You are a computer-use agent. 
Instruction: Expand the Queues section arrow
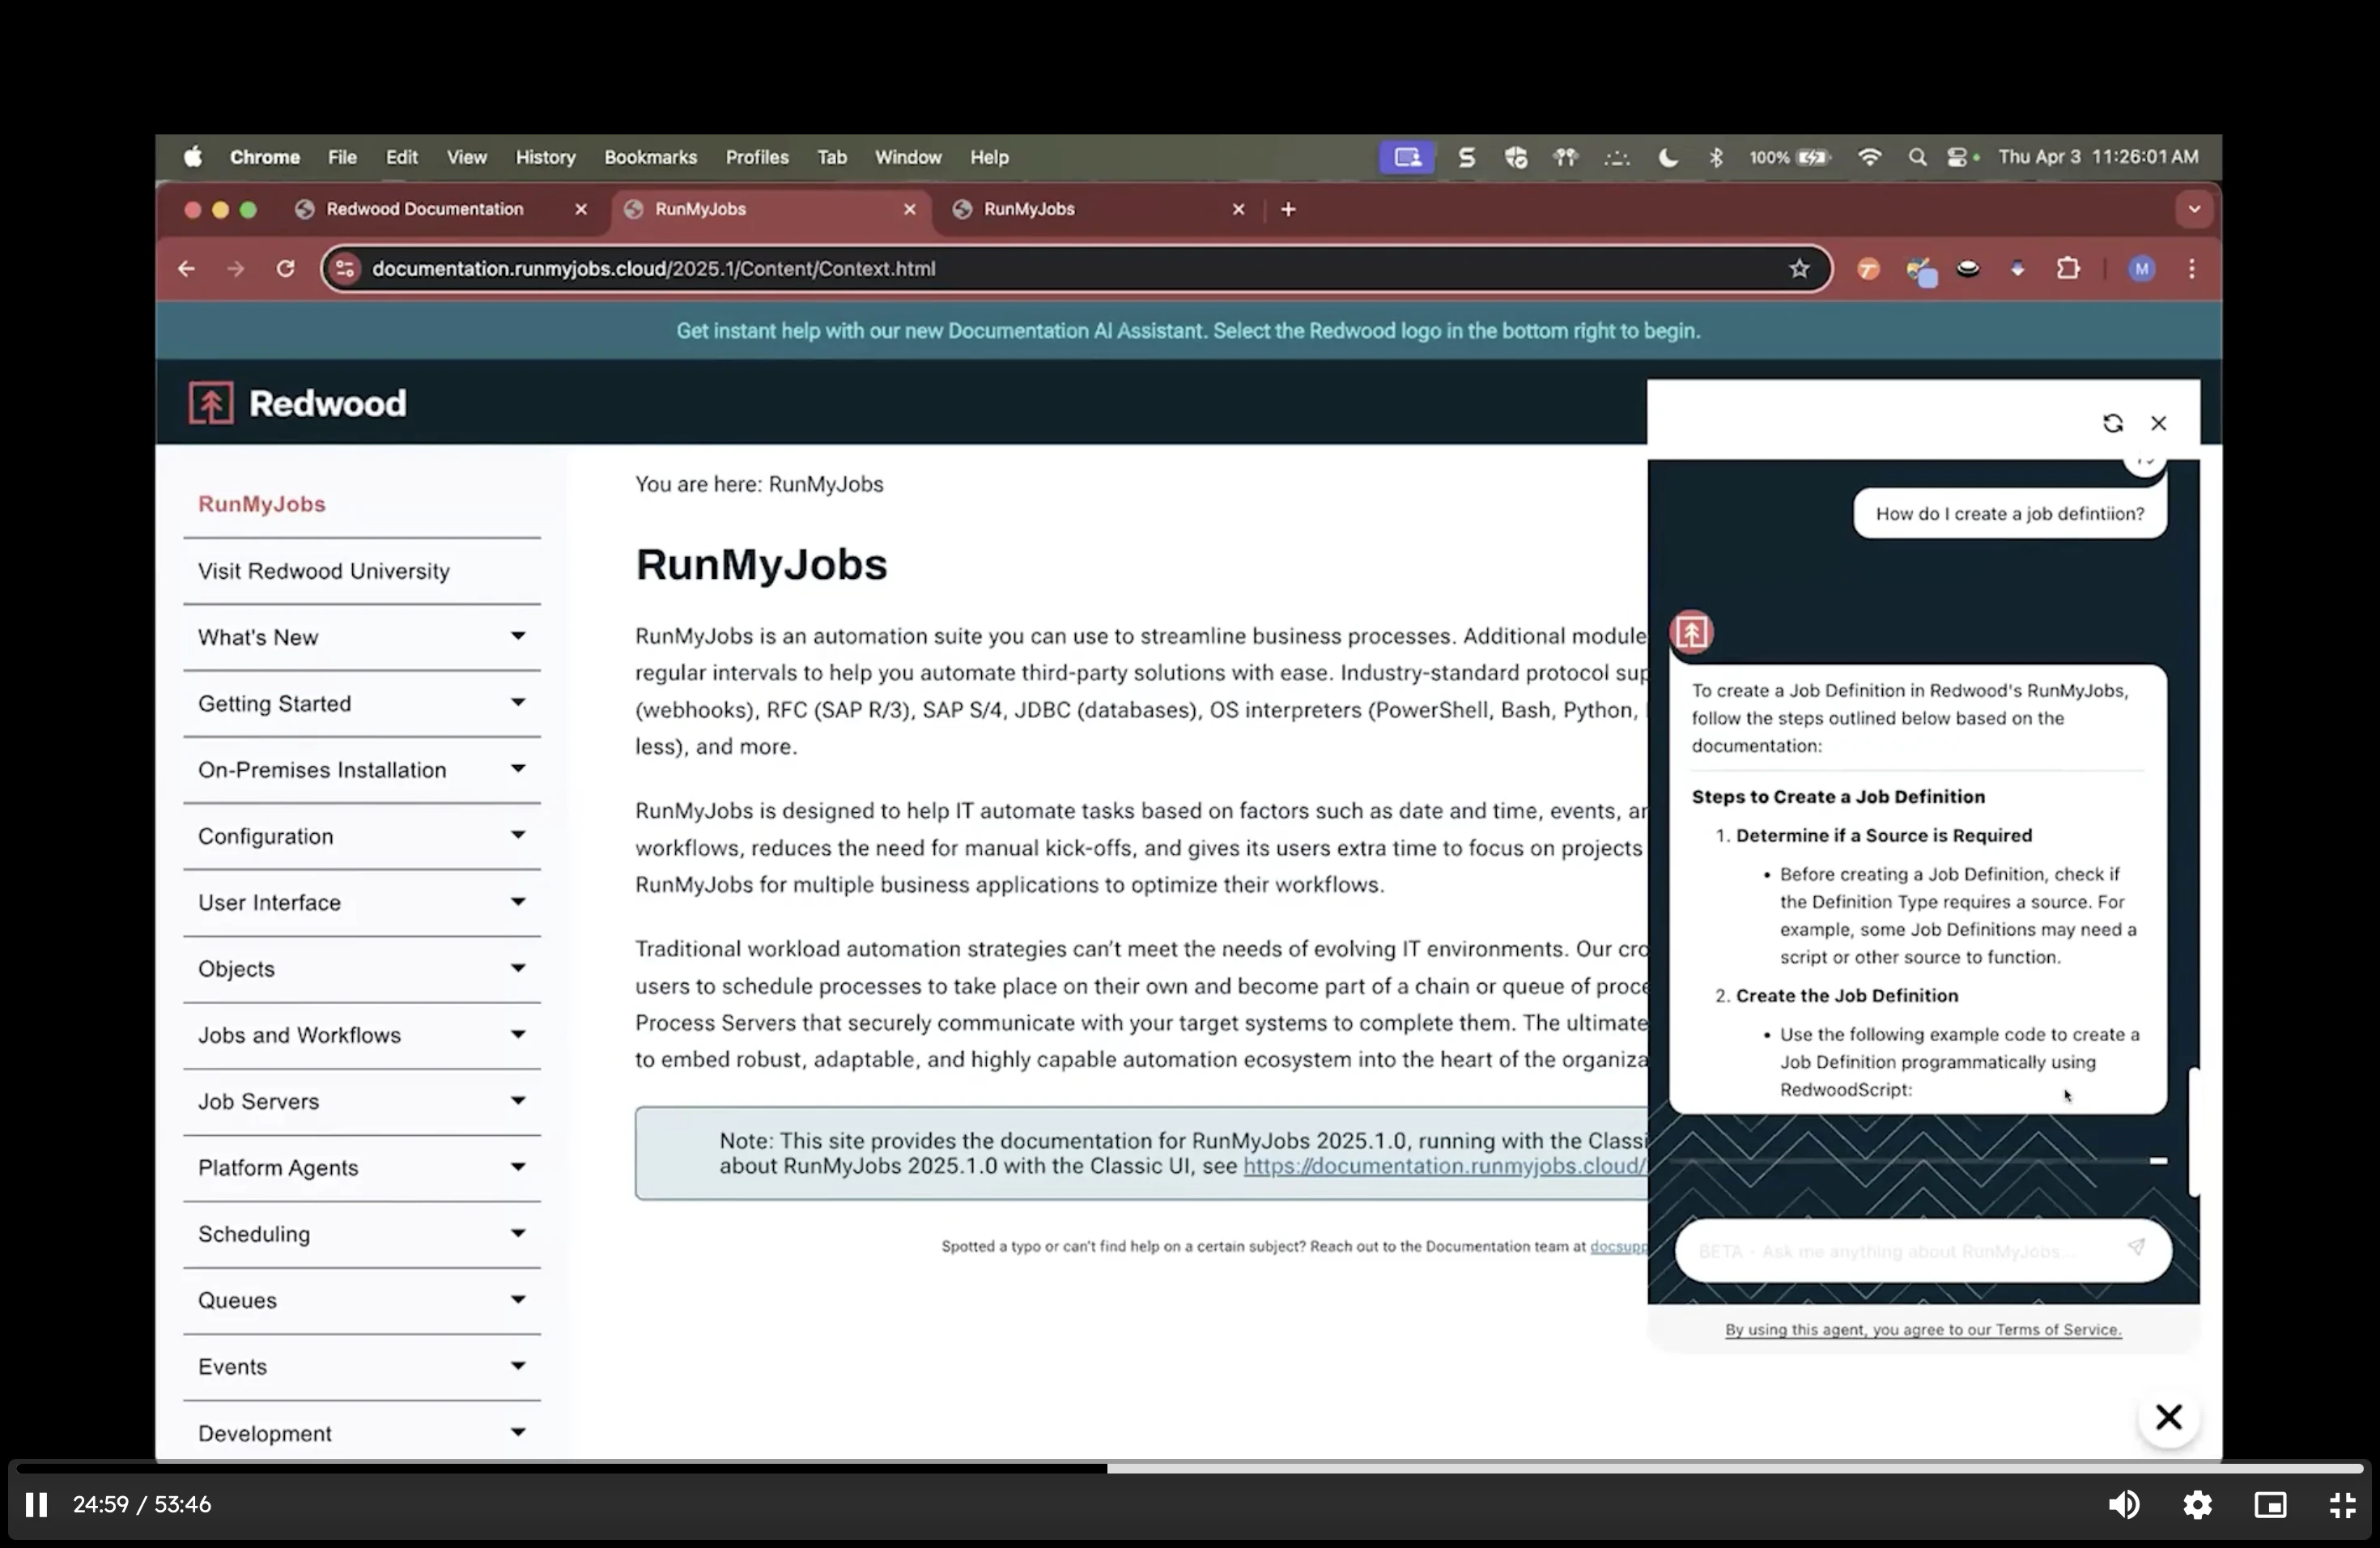pos(517,1299)
